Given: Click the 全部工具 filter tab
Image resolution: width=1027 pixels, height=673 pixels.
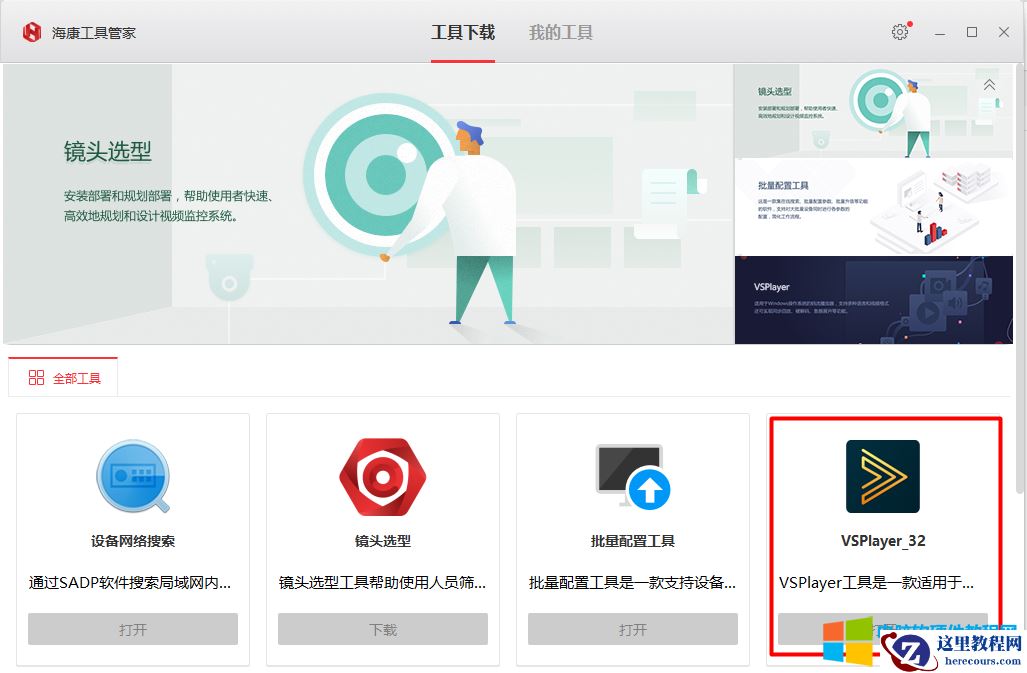Looking at the screenshot, I should [63, 379].
